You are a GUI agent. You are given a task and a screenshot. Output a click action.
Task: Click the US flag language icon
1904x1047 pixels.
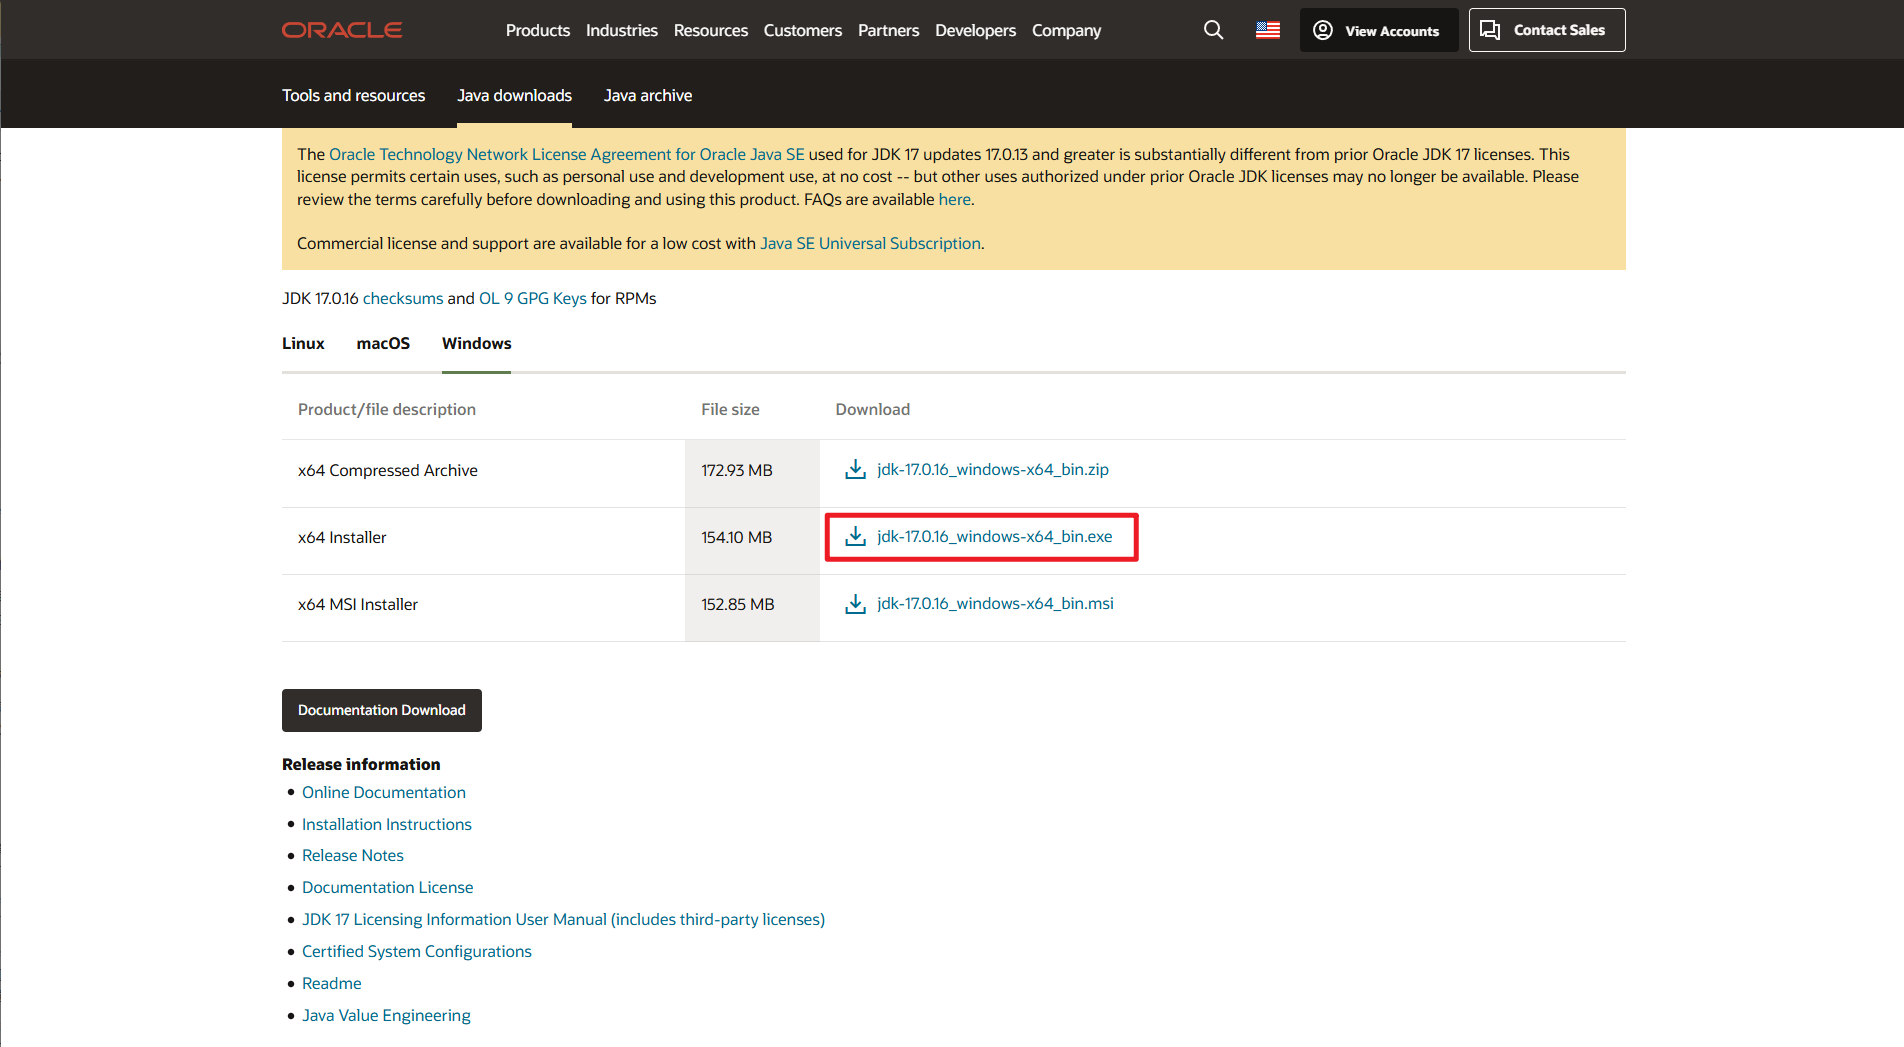1267,30
